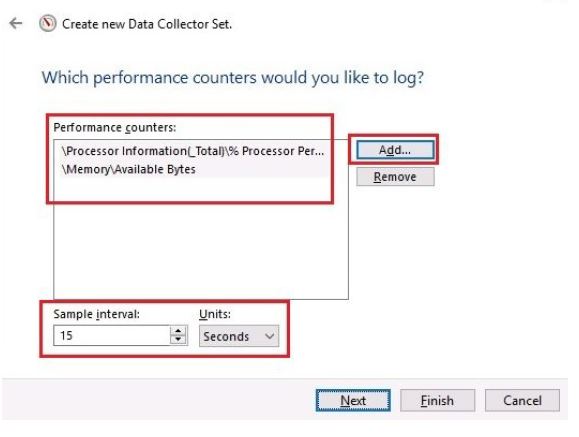Decrease the sample interval value
The height and width of the screenshot is (437, 579).
178,339
